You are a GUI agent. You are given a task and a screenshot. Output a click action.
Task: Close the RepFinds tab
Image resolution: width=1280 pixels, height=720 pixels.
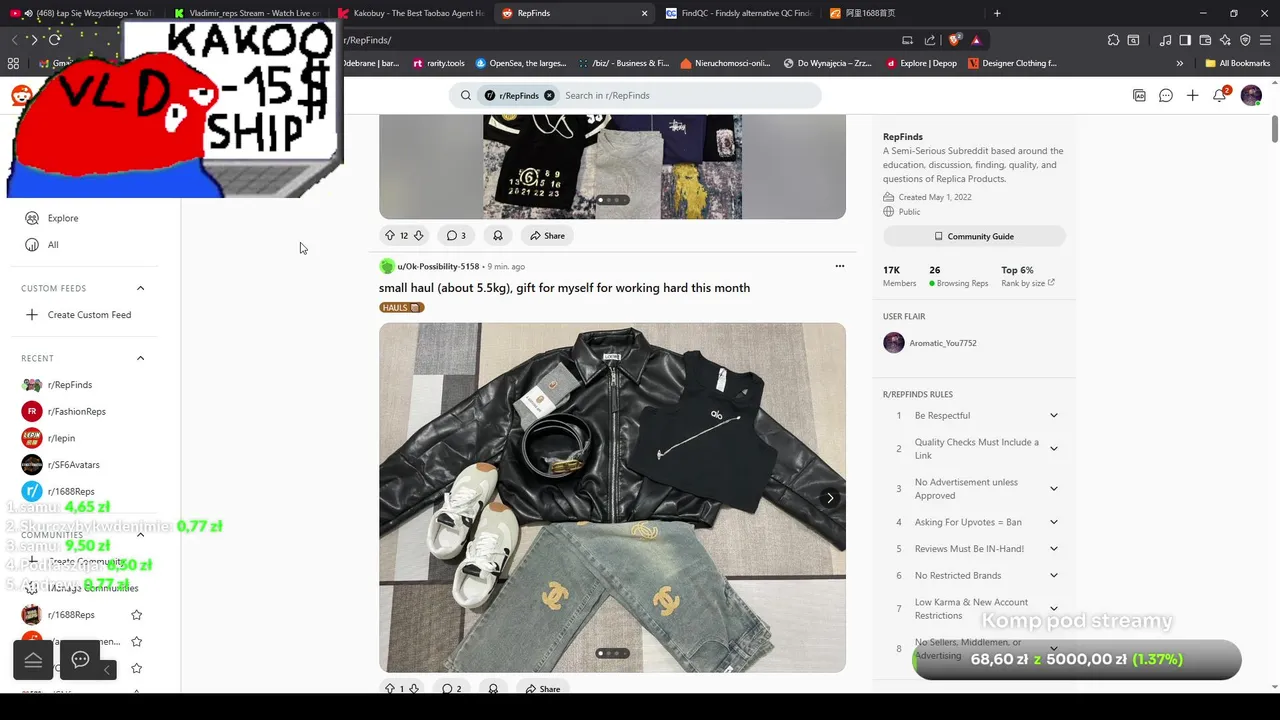(644, 13)
